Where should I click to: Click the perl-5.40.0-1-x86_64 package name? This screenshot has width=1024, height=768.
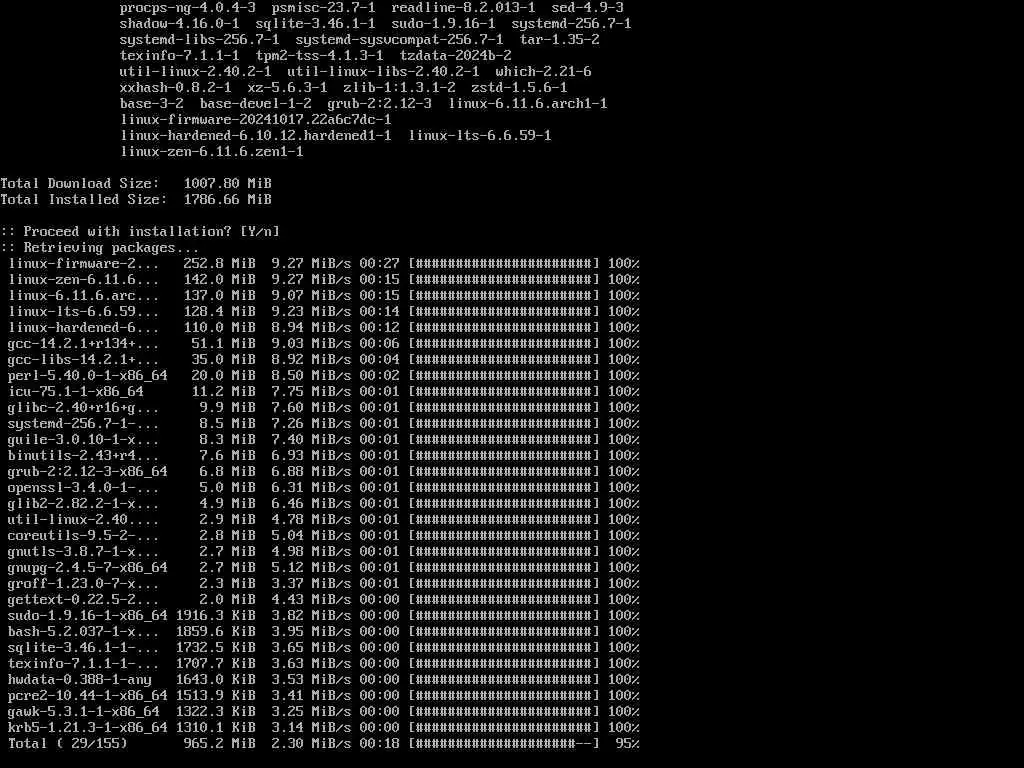[x=88, y=376]
